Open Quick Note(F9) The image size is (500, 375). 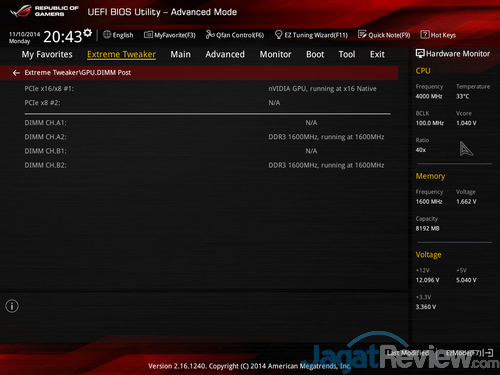[384, 35]
